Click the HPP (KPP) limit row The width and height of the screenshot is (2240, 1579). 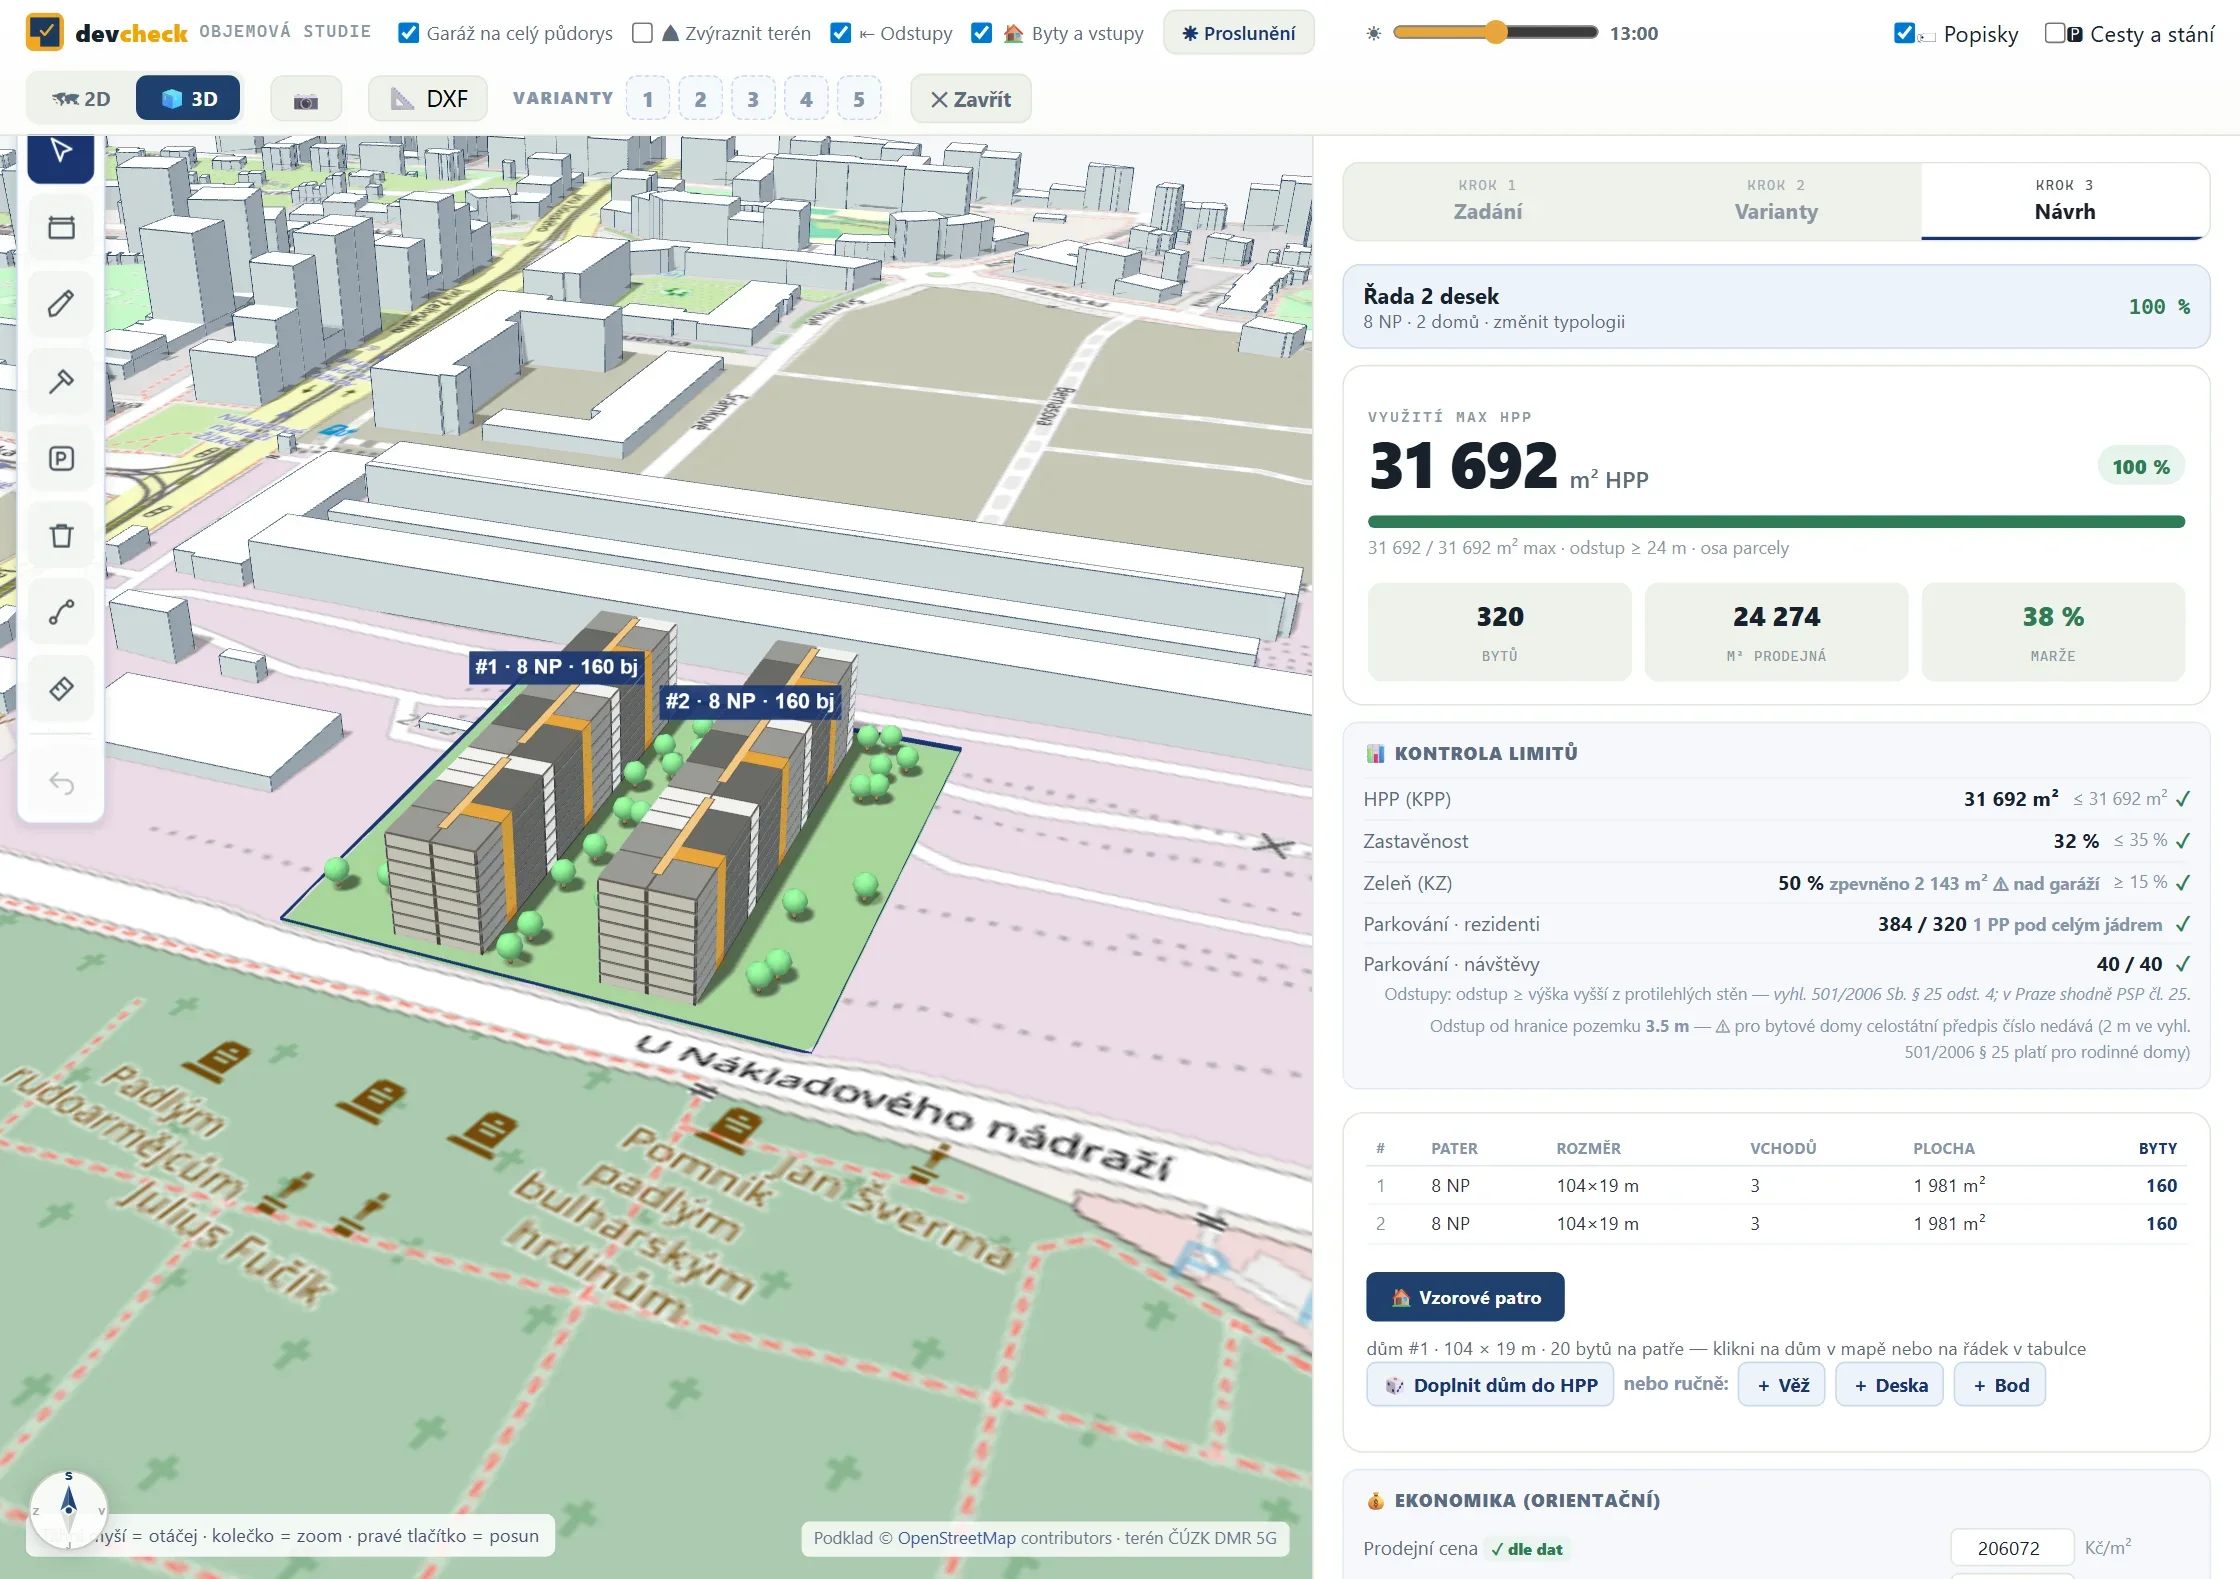point(1776,799)
